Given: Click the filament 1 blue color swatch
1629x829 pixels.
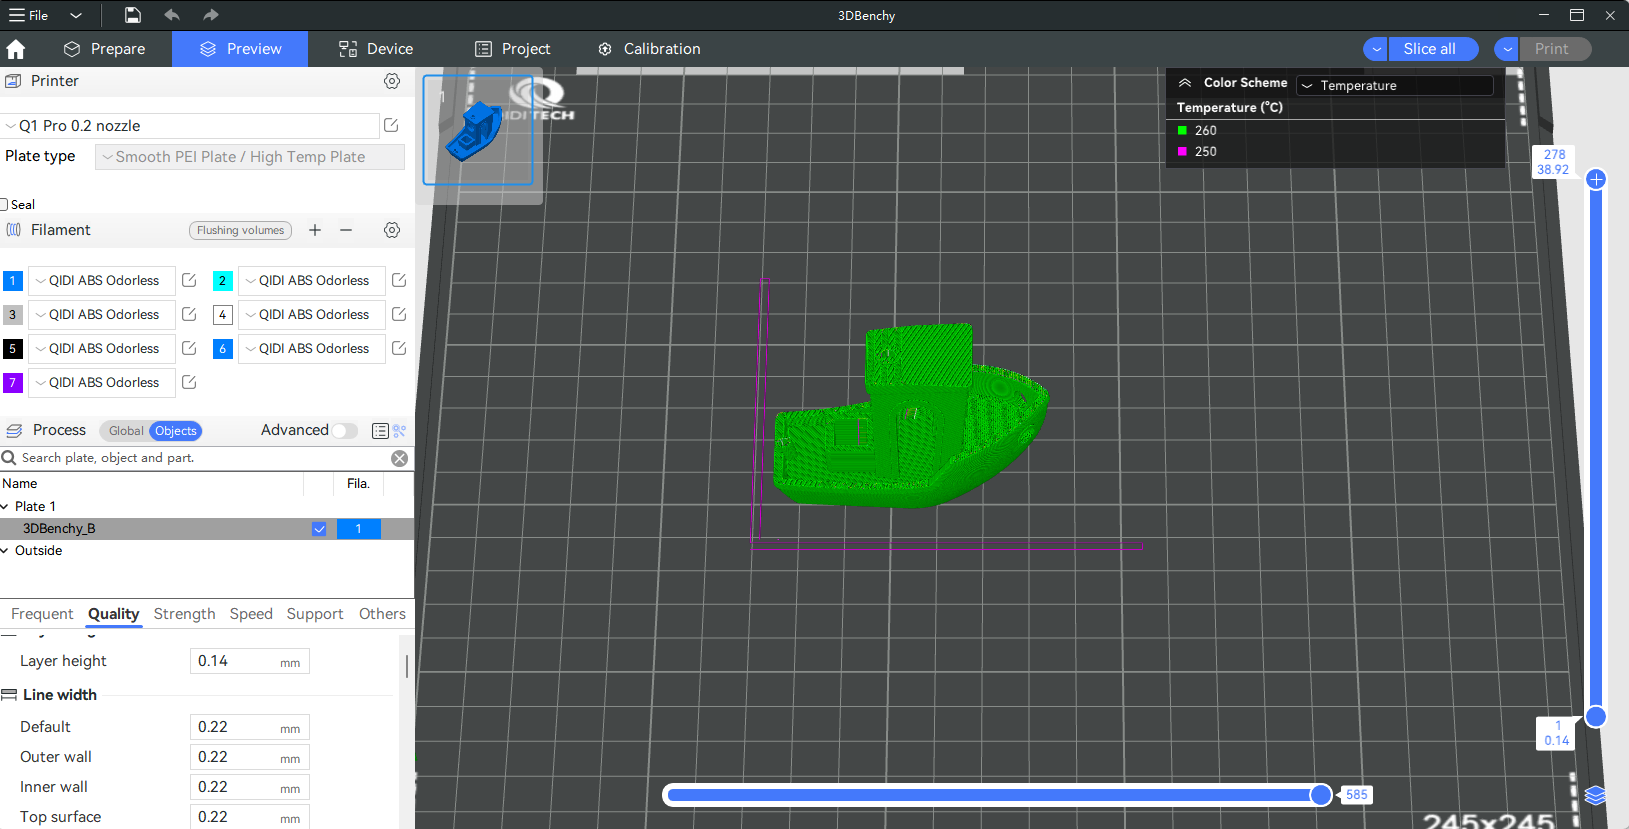Looking at the screenshot, I should point(13,281).
